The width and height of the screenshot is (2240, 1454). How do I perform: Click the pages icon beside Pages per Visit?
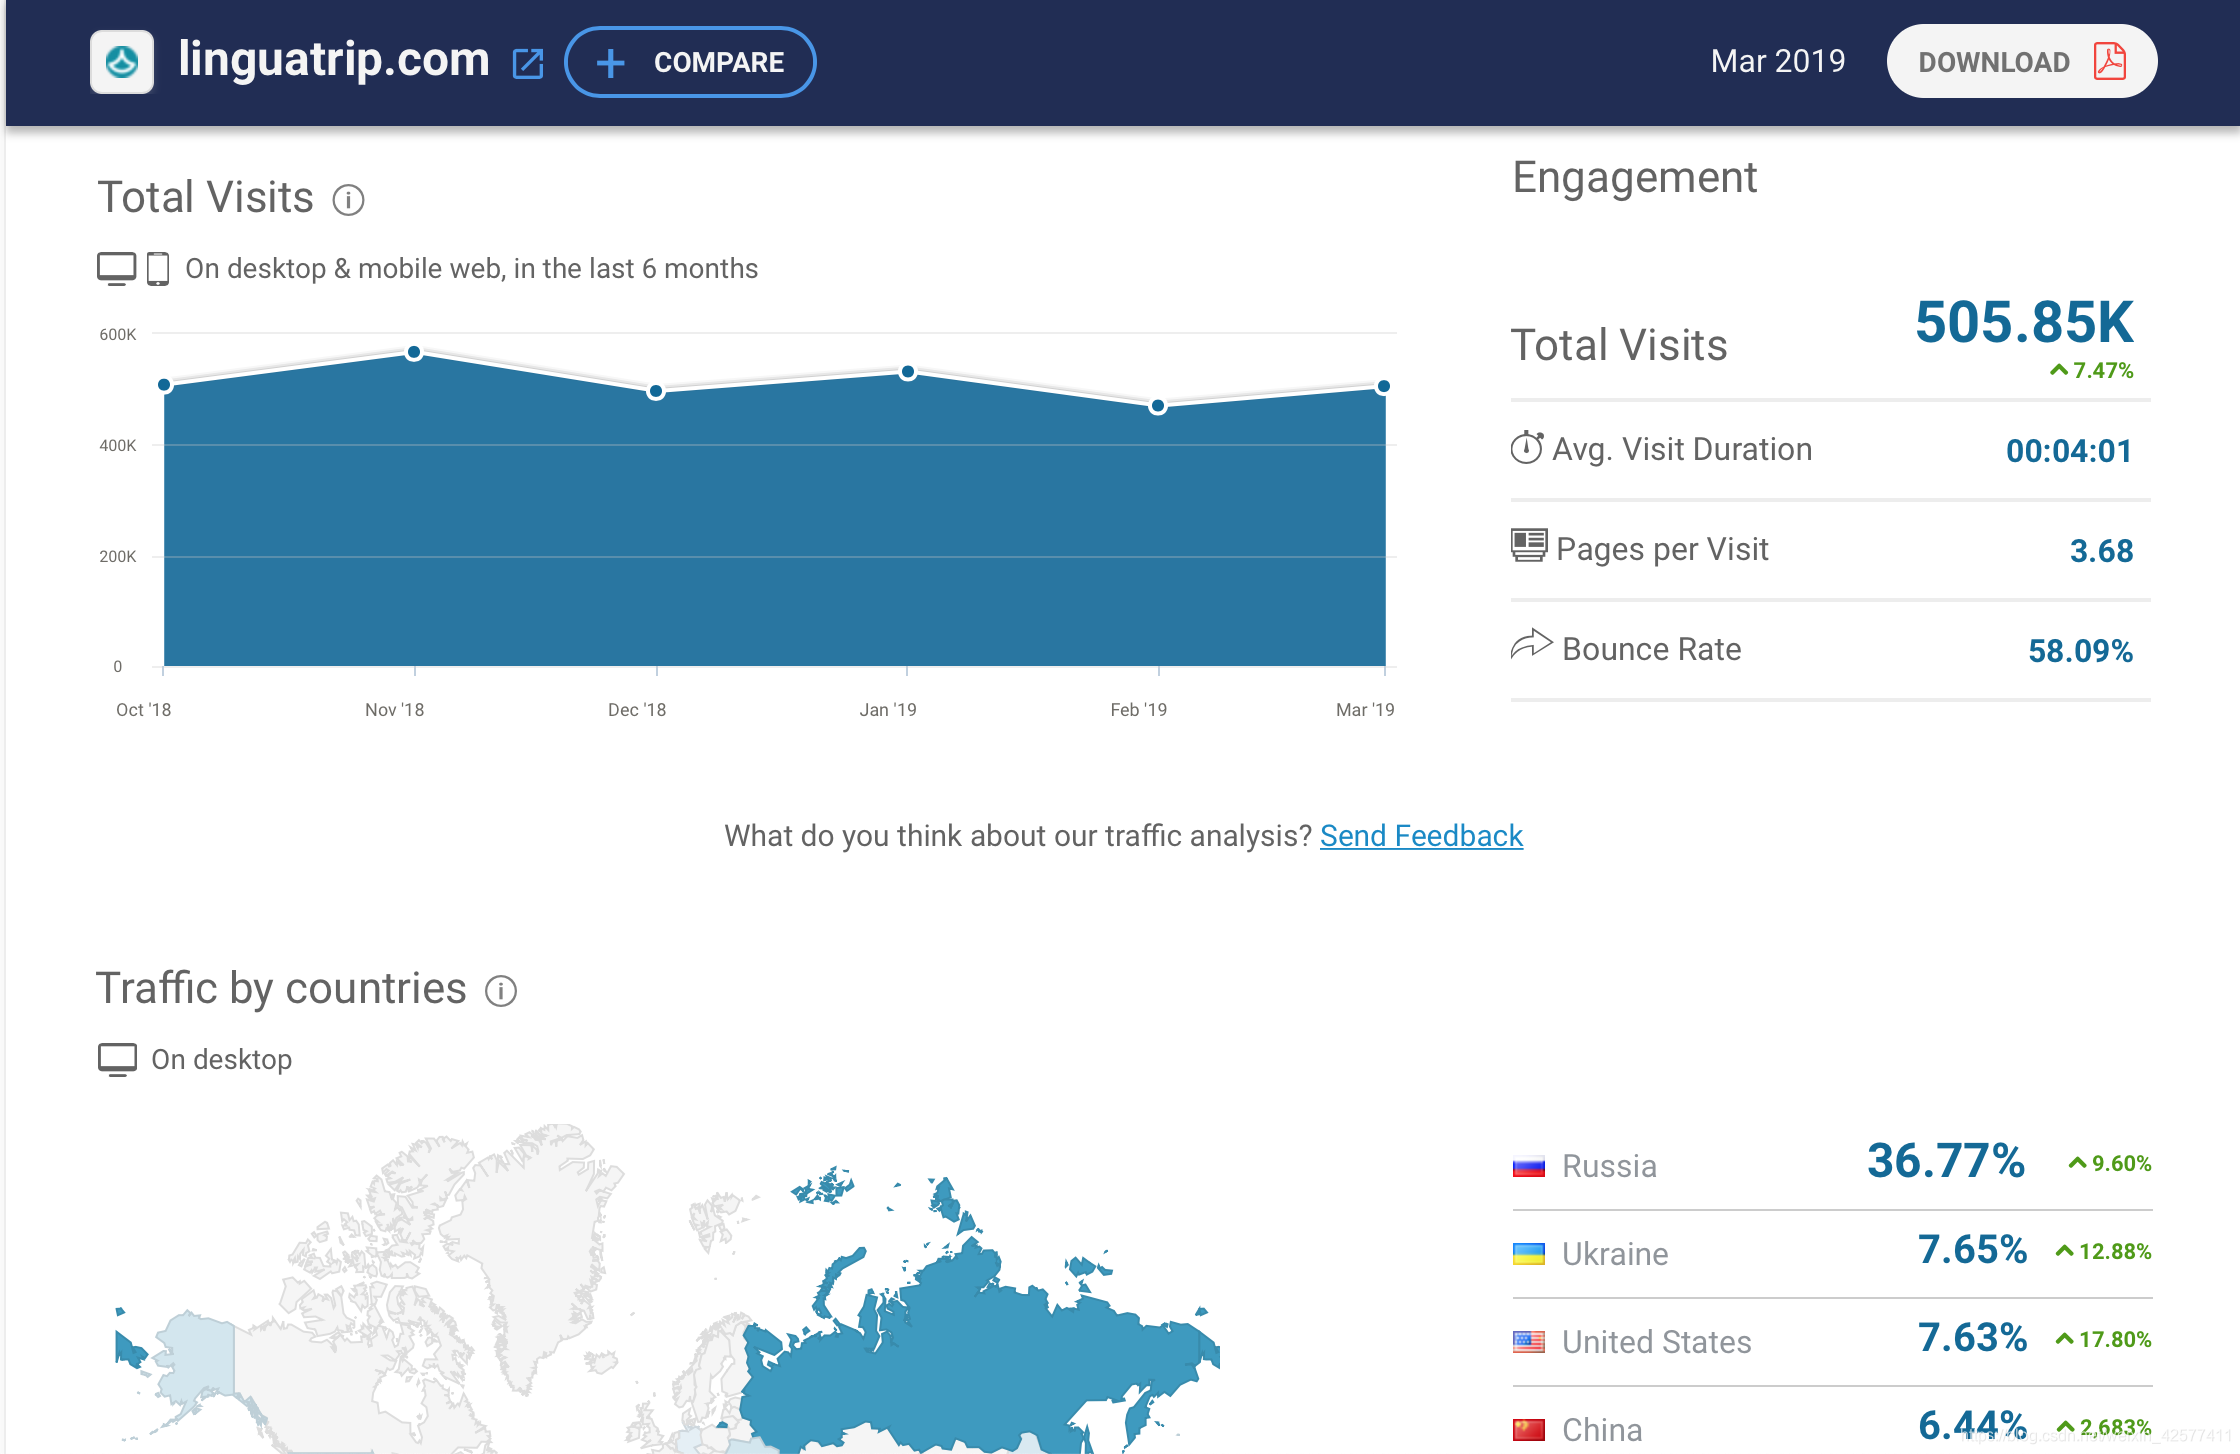click(x=1529, y=546)
